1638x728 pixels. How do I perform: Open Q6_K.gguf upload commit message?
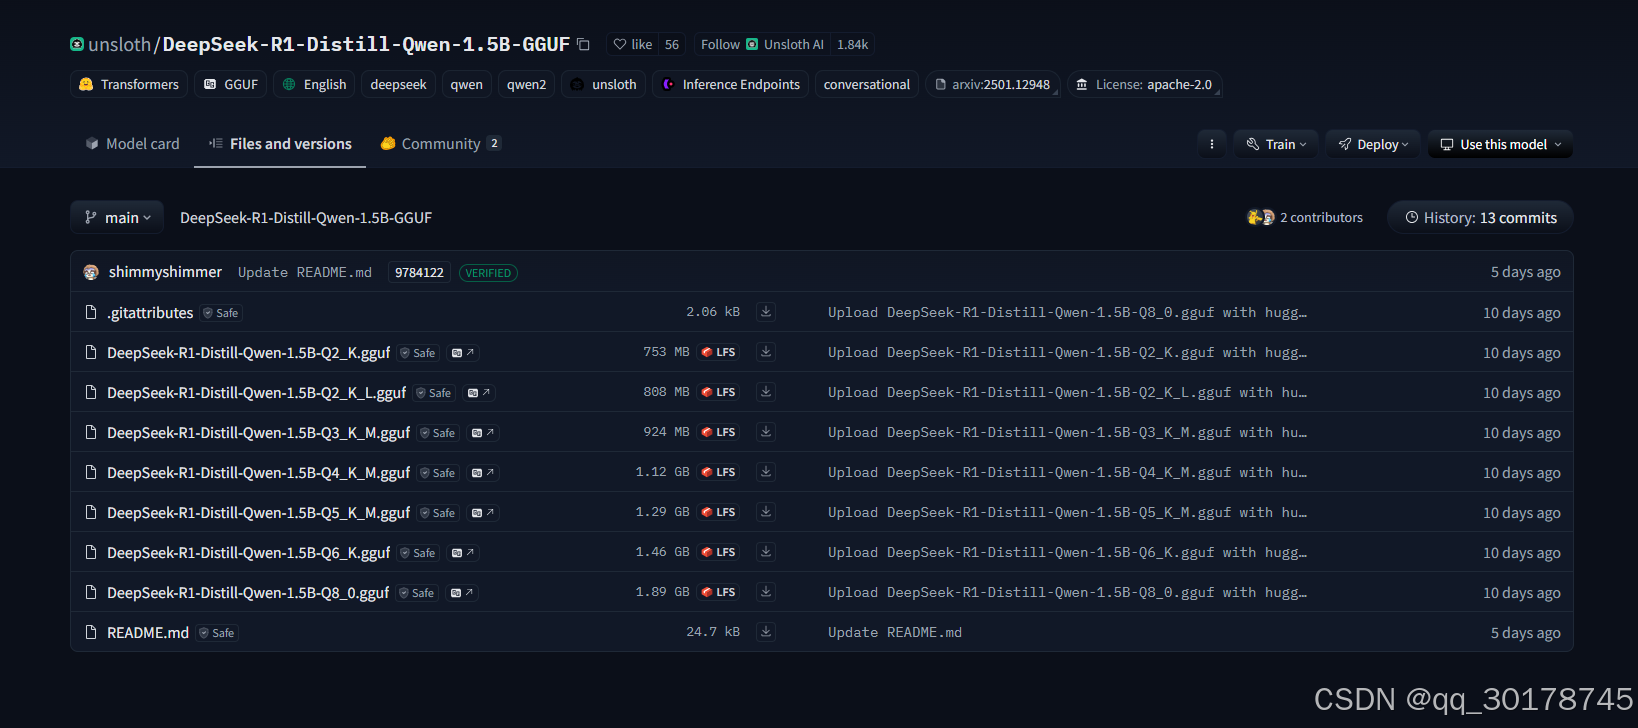(1067, 552)
